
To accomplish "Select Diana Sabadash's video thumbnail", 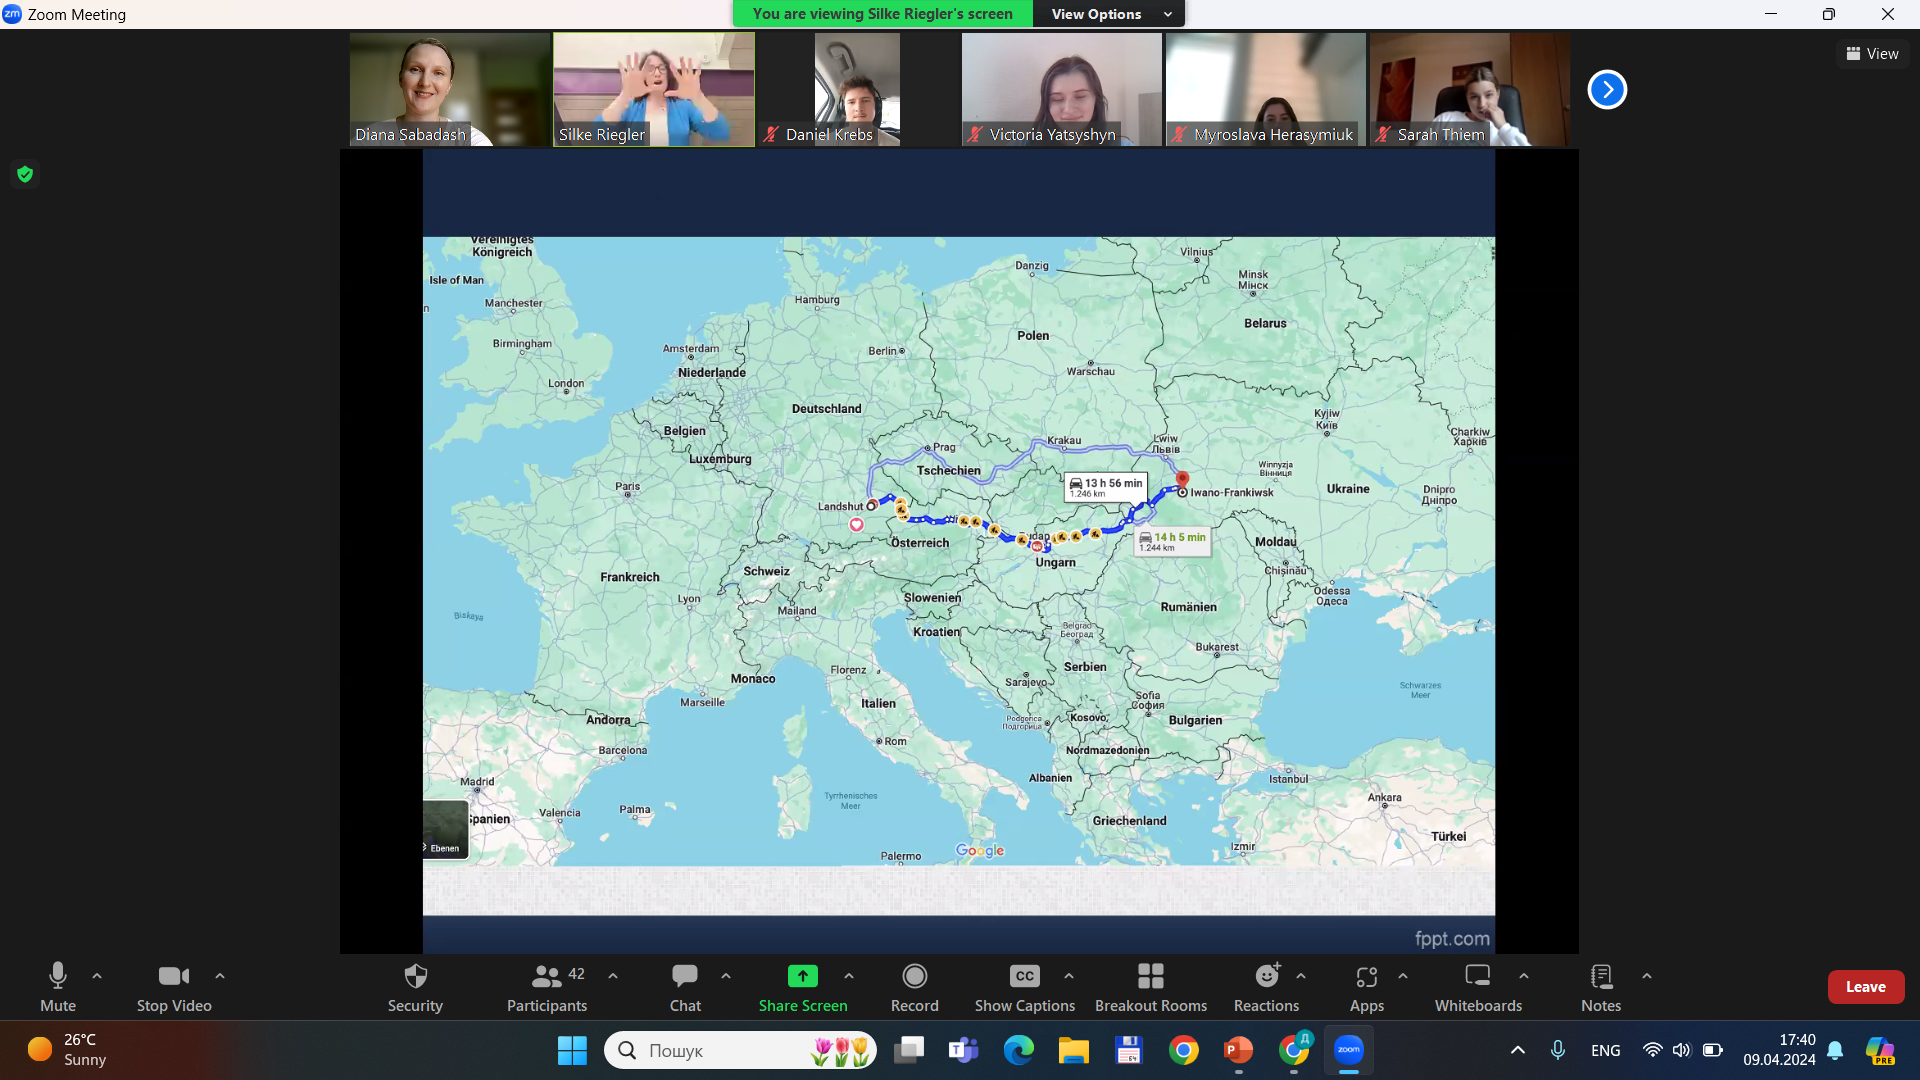I will pyautogui.click(x=449, y=90).
